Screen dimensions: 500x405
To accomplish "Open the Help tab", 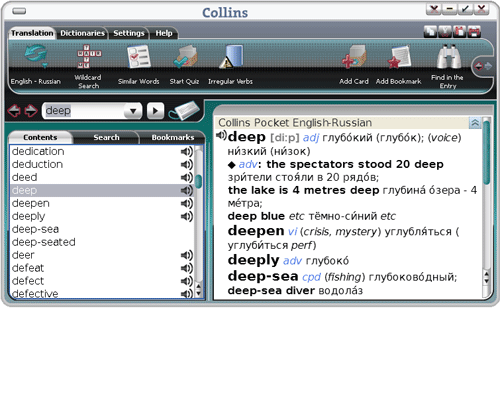I will pyautogui.click(x=164, y=33).
